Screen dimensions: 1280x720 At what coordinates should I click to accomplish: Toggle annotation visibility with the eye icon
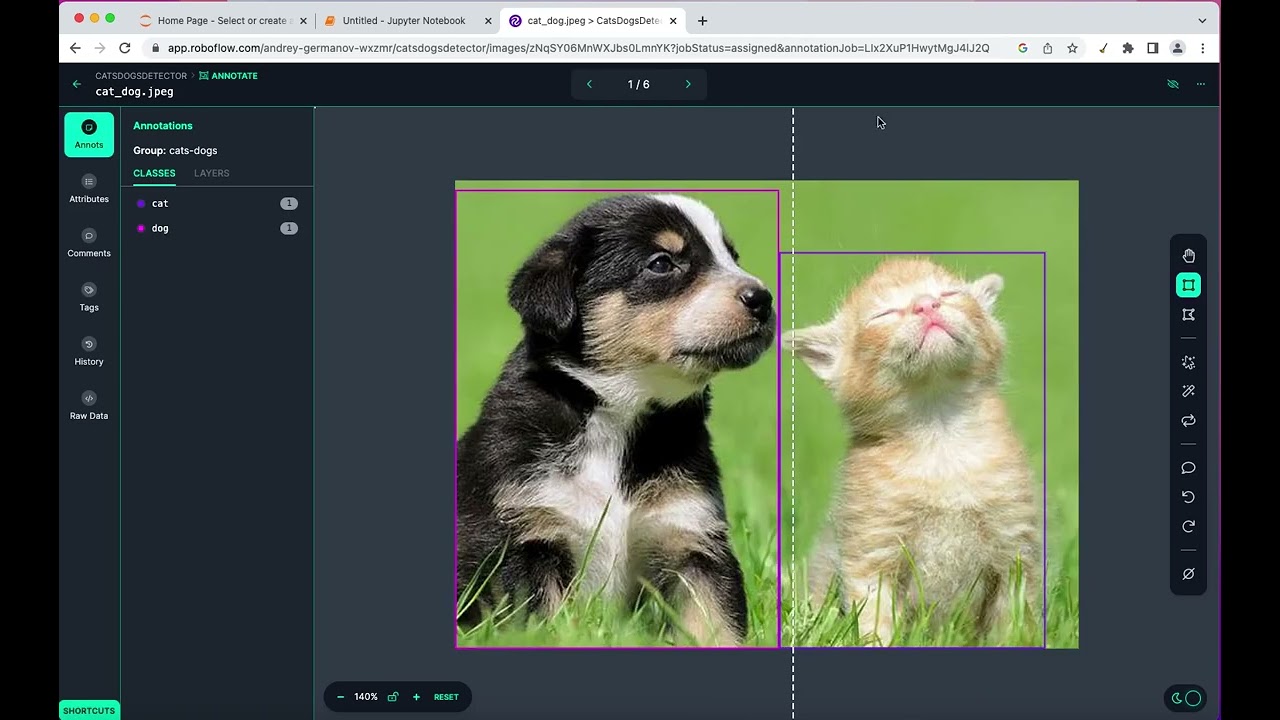point(1172,84)
